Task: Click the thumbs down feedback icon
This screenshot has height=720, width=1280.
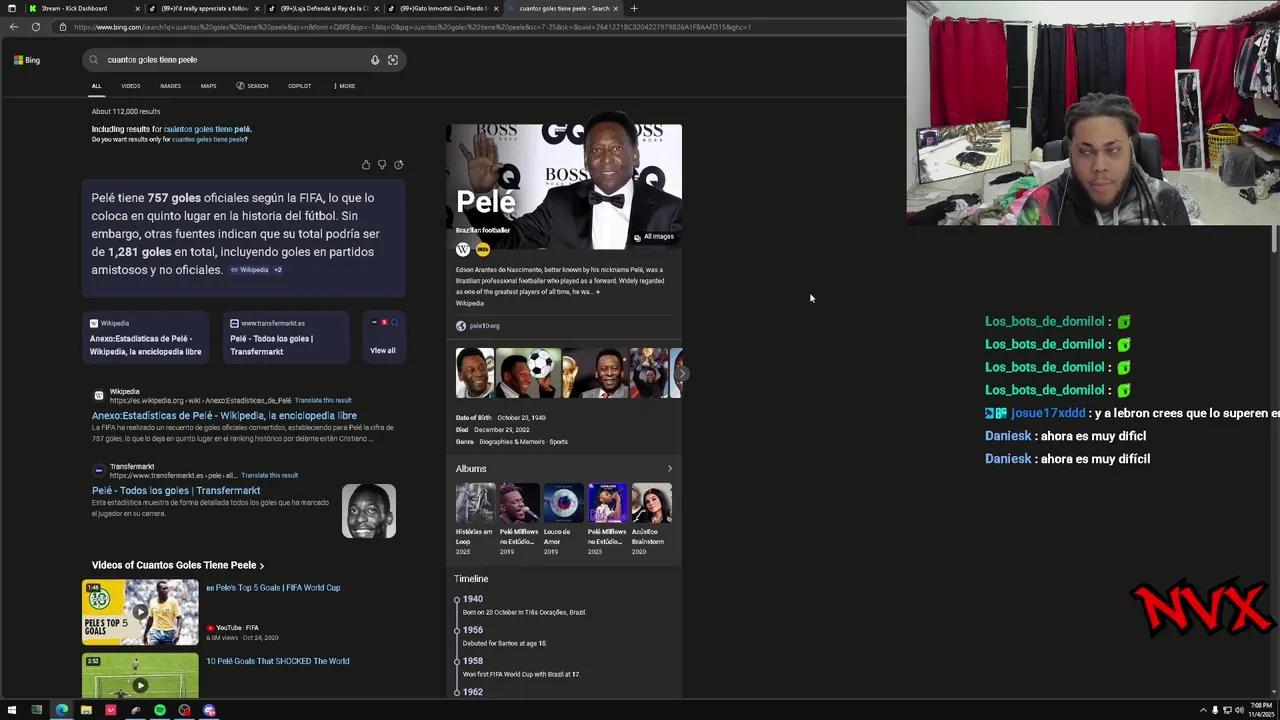Action: point(382,165)
